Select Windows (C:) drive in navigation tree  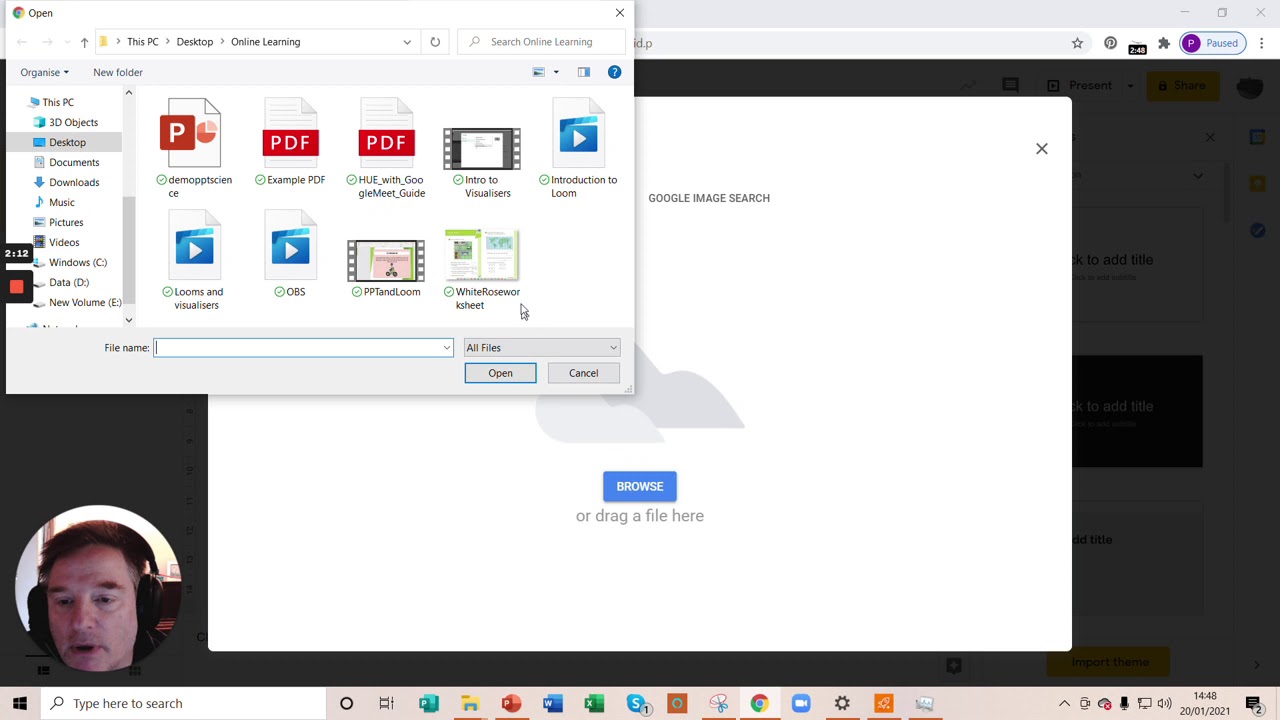78,262
